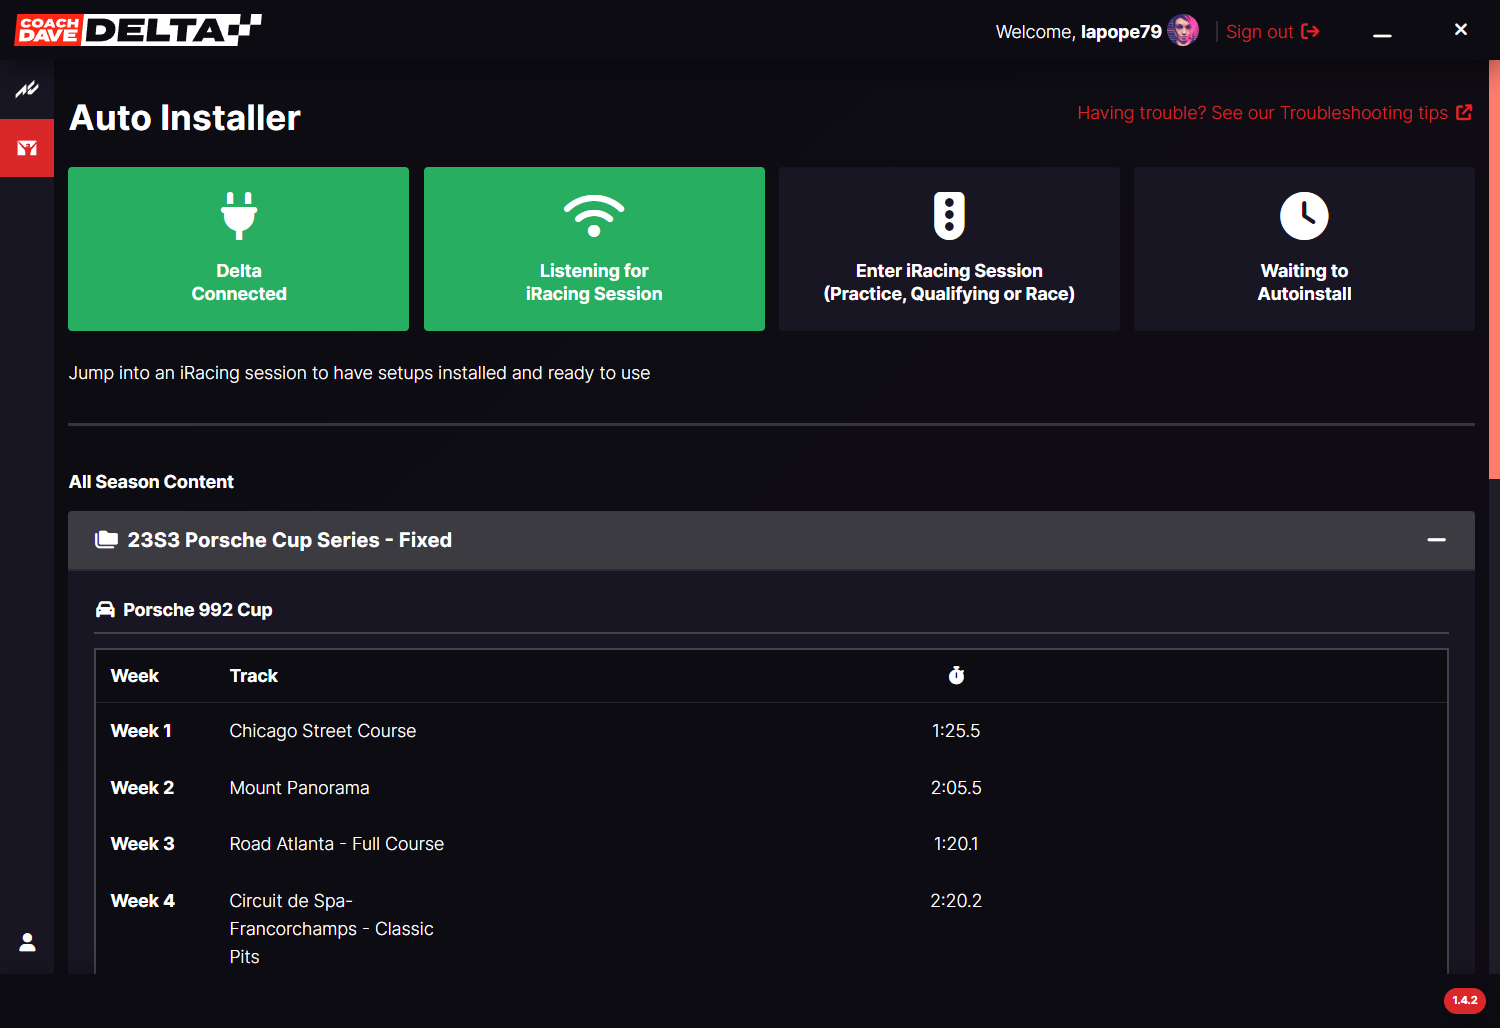The height and width of the screenshot is (1028, 1500).
Task: Click the Listening for iRacing Session wifi icon
Action: pos(594,215)
